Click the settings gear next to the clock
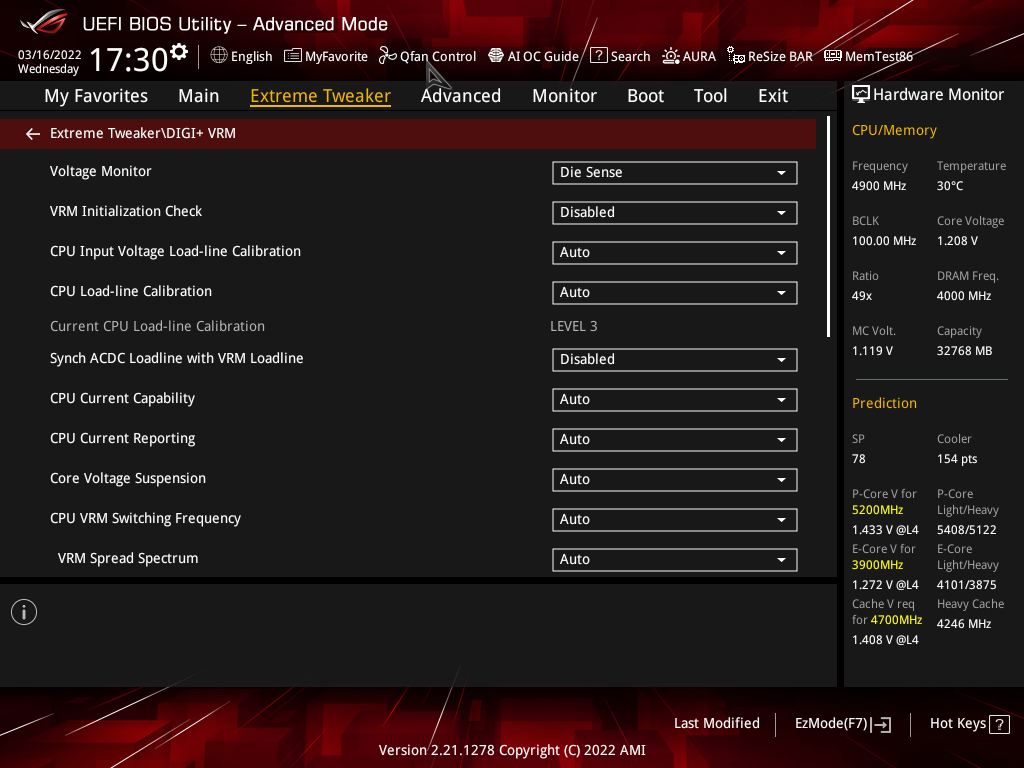This screenshot has width=1024, height=768. pyautogui.click(x=179, y=52)
